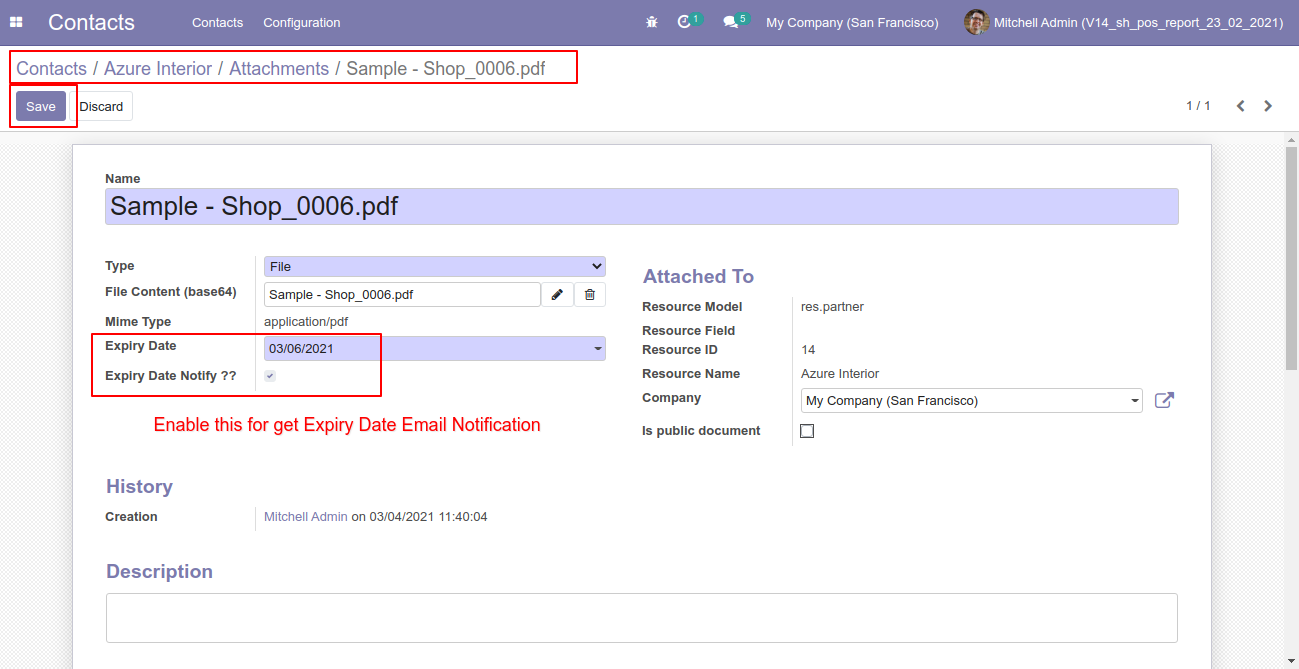Expand the Company dropdown field
Viewport: 1299px width, 669px height.
pyautogui.click(x=972, y=400)
